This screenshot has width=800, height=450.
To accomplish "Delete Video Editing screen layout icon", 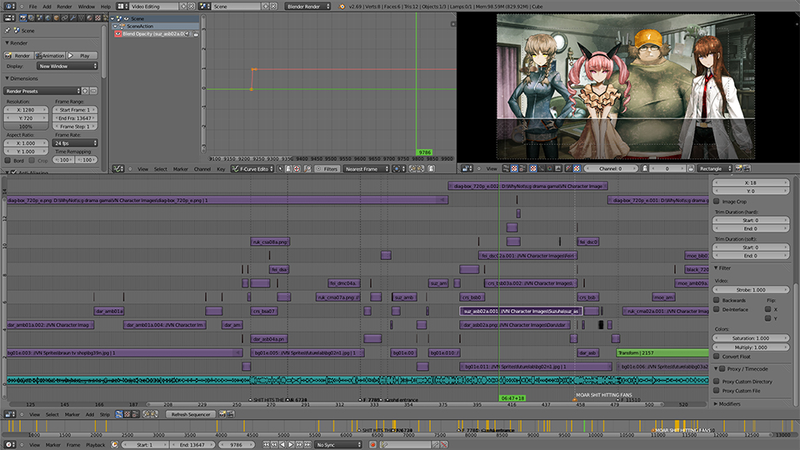I will point(191,6).
